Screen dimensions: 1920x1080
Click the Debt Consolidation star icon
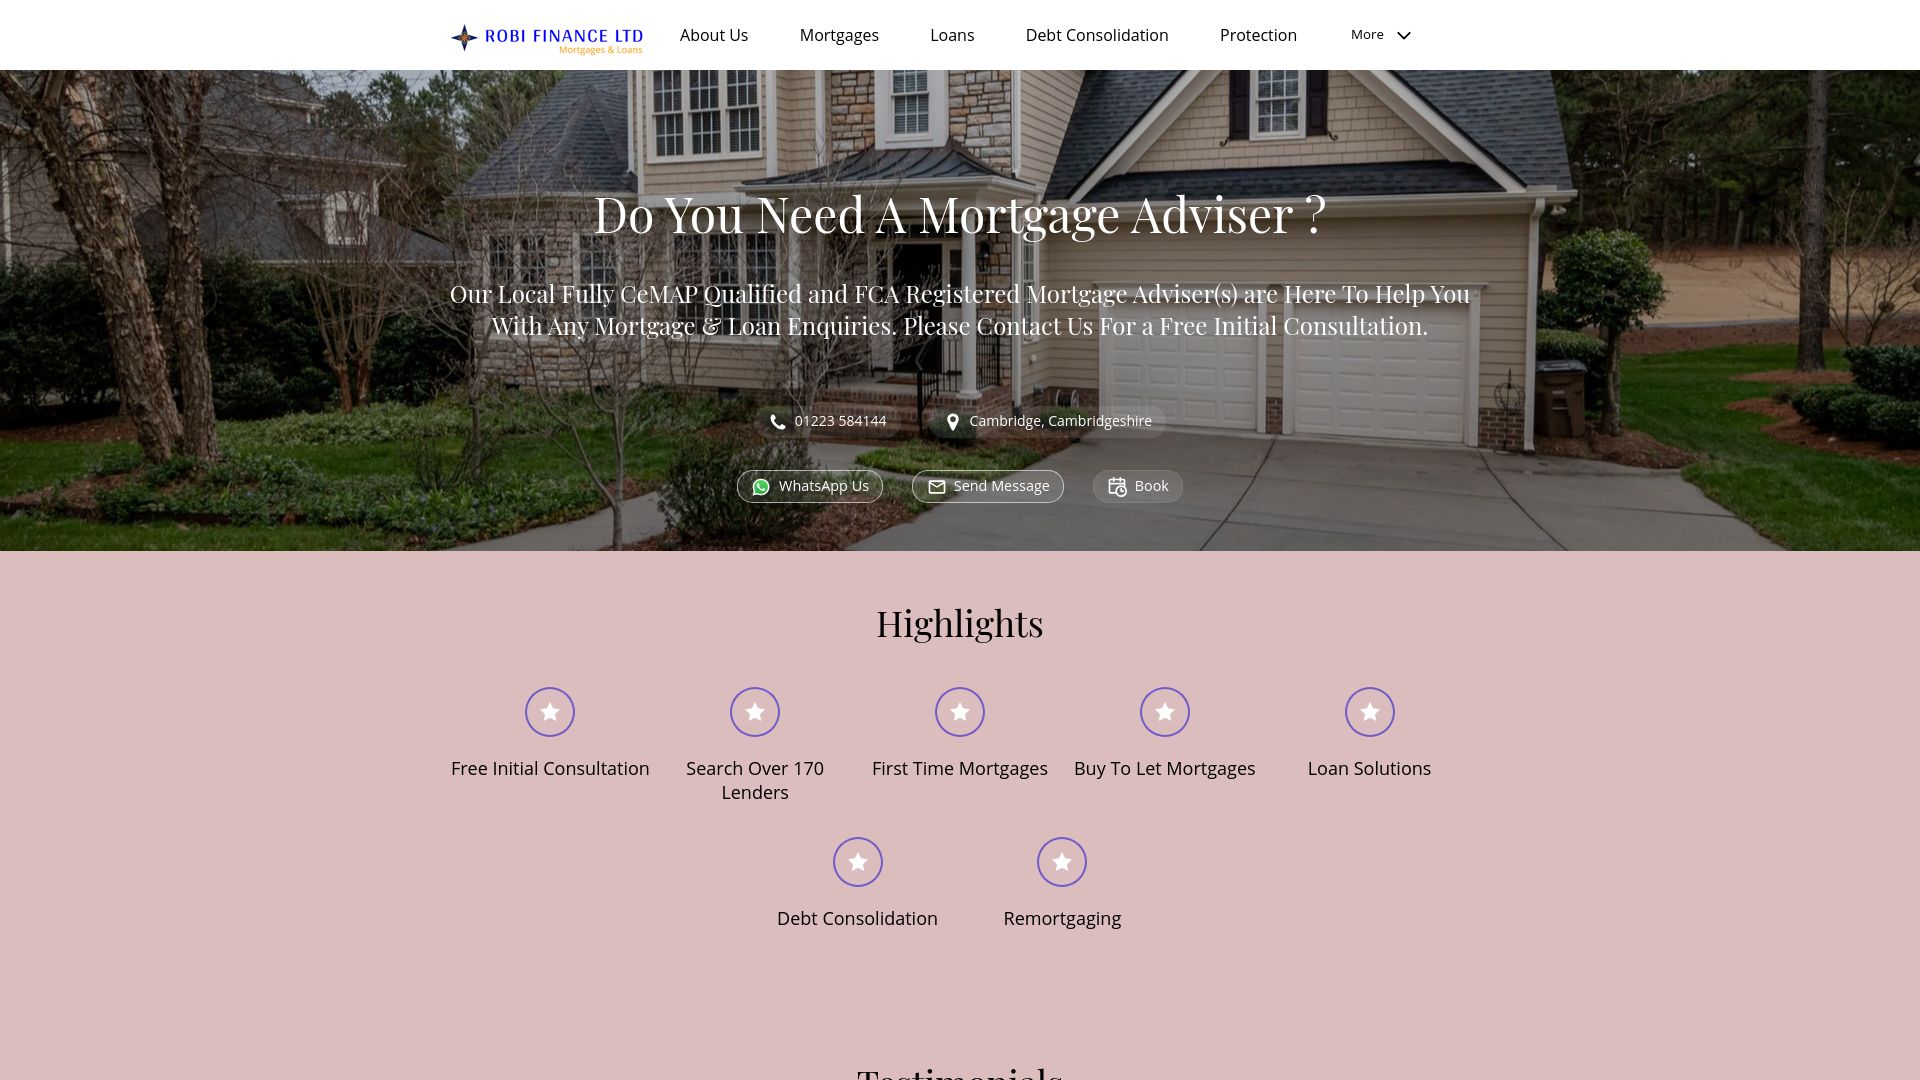(x=856, y=861)
